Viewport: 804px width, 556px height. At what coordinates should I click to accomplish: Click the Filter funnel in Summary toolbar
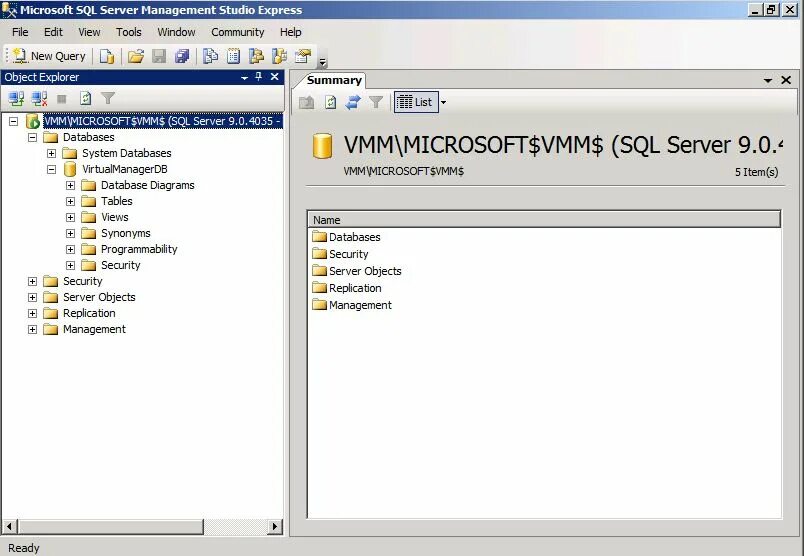tap(376, 102)
